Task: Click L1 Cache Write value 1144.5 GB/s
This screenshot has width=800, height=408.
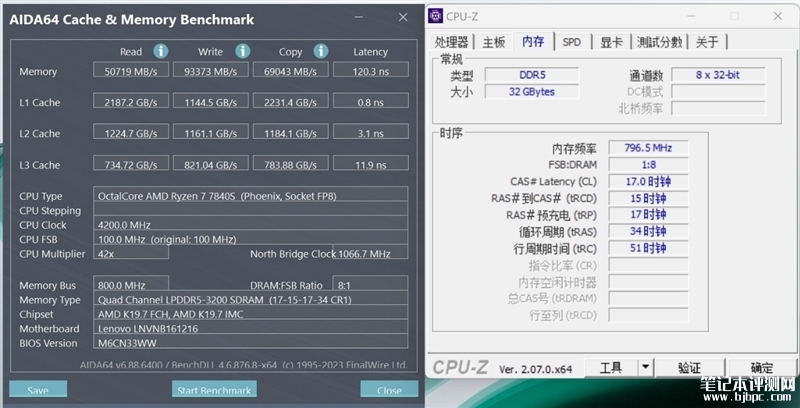Action: tap(211, 100)
